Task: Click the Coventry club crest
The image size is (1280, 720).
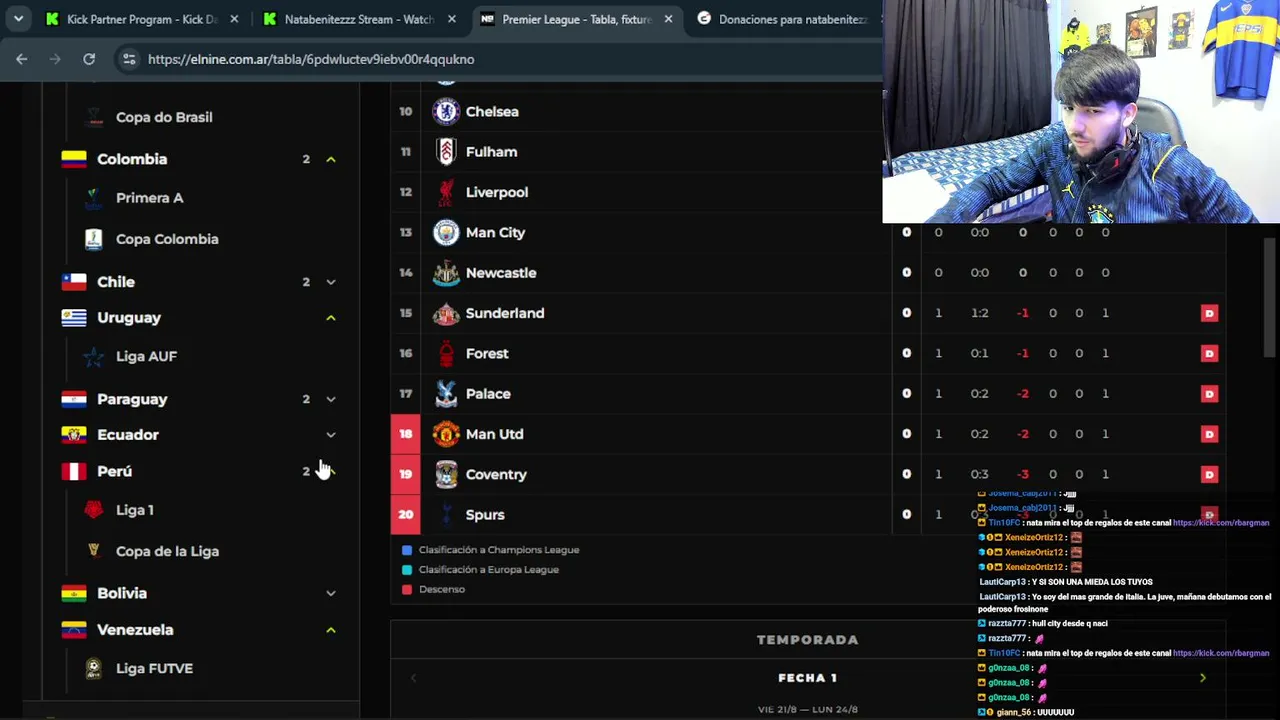Action: pos(446,474)
